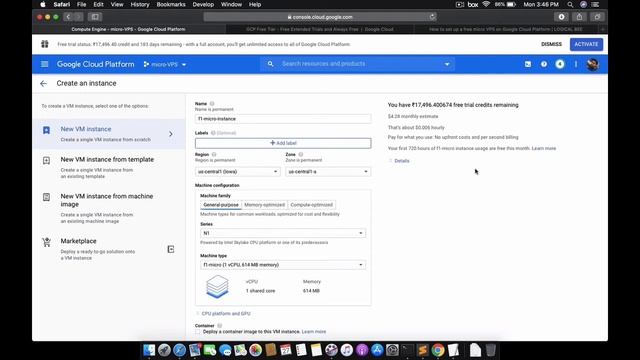This screenshot has height=360, width=640.
Task: Open the Google Cloud navigation hamburger menu
Action: [x=44, y=64]
